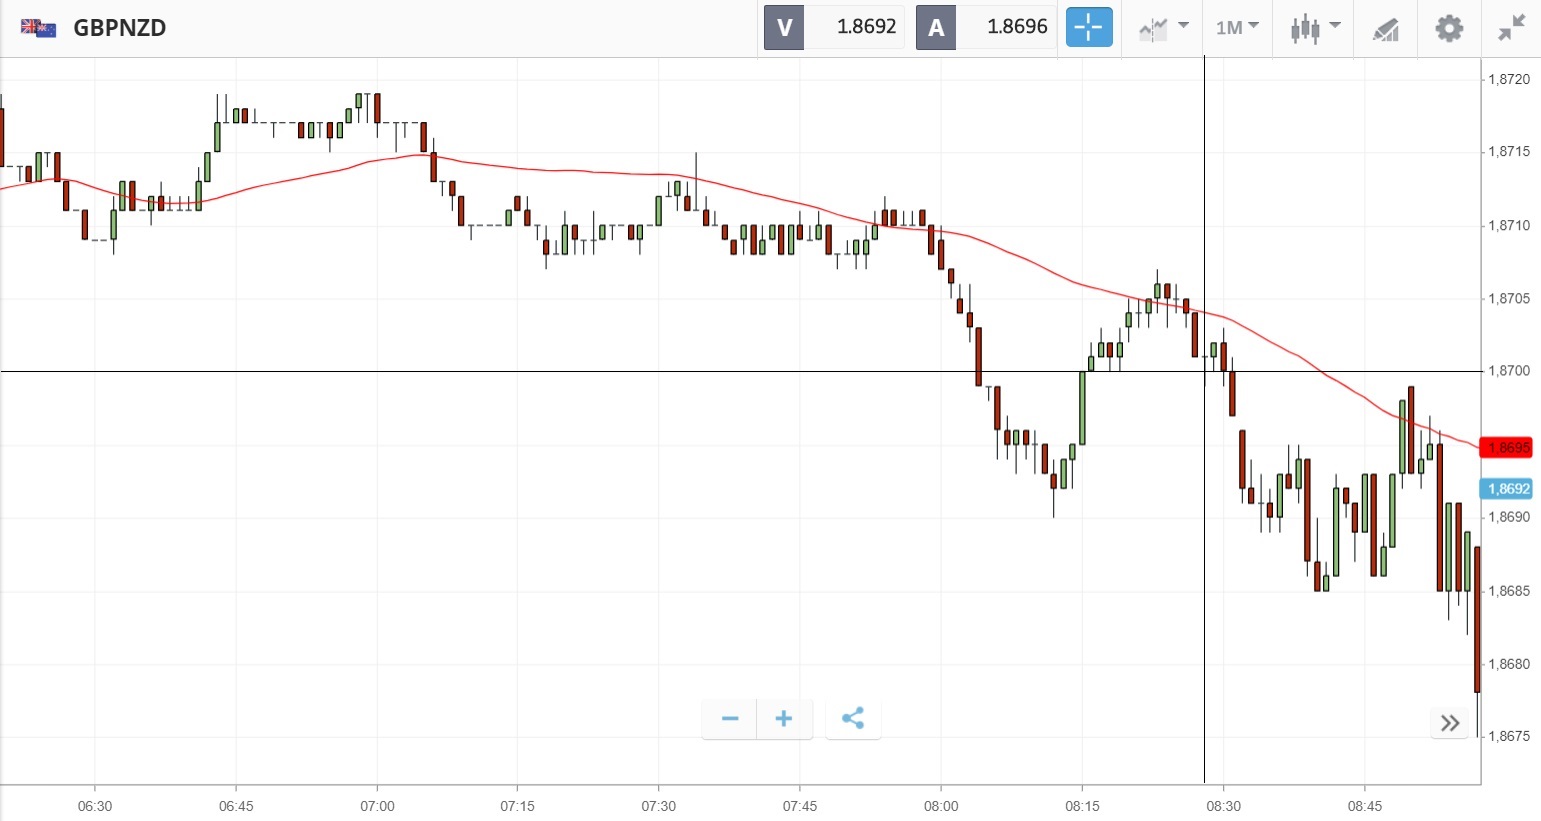Collapse the chart with the shrink arrows
Screen dimensions: 1541x821
1512,28
